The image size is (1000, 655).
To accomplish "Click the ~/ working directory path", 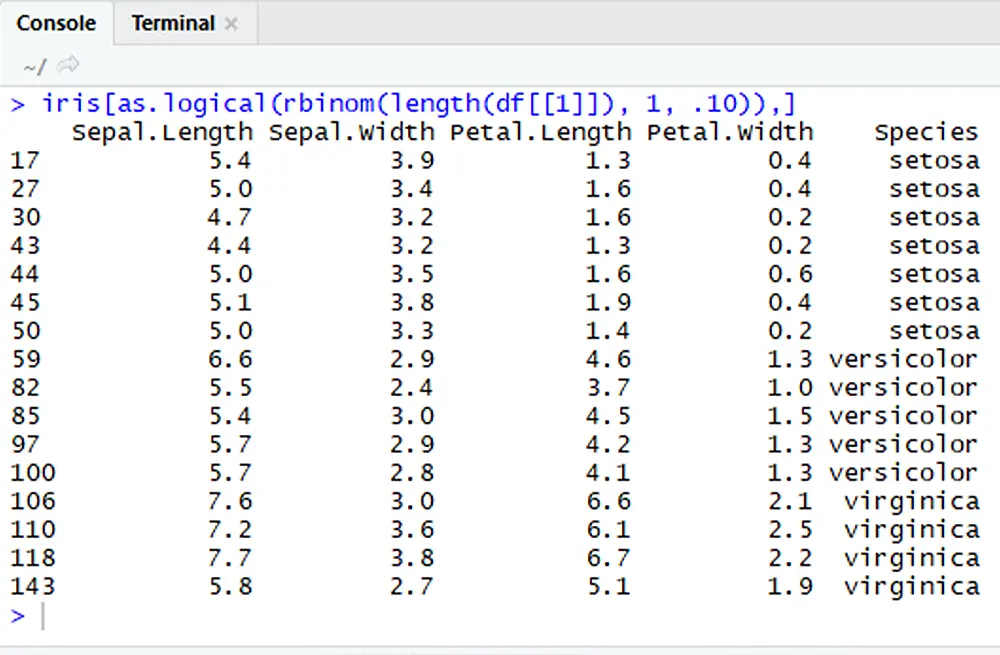I will point(34,66).
